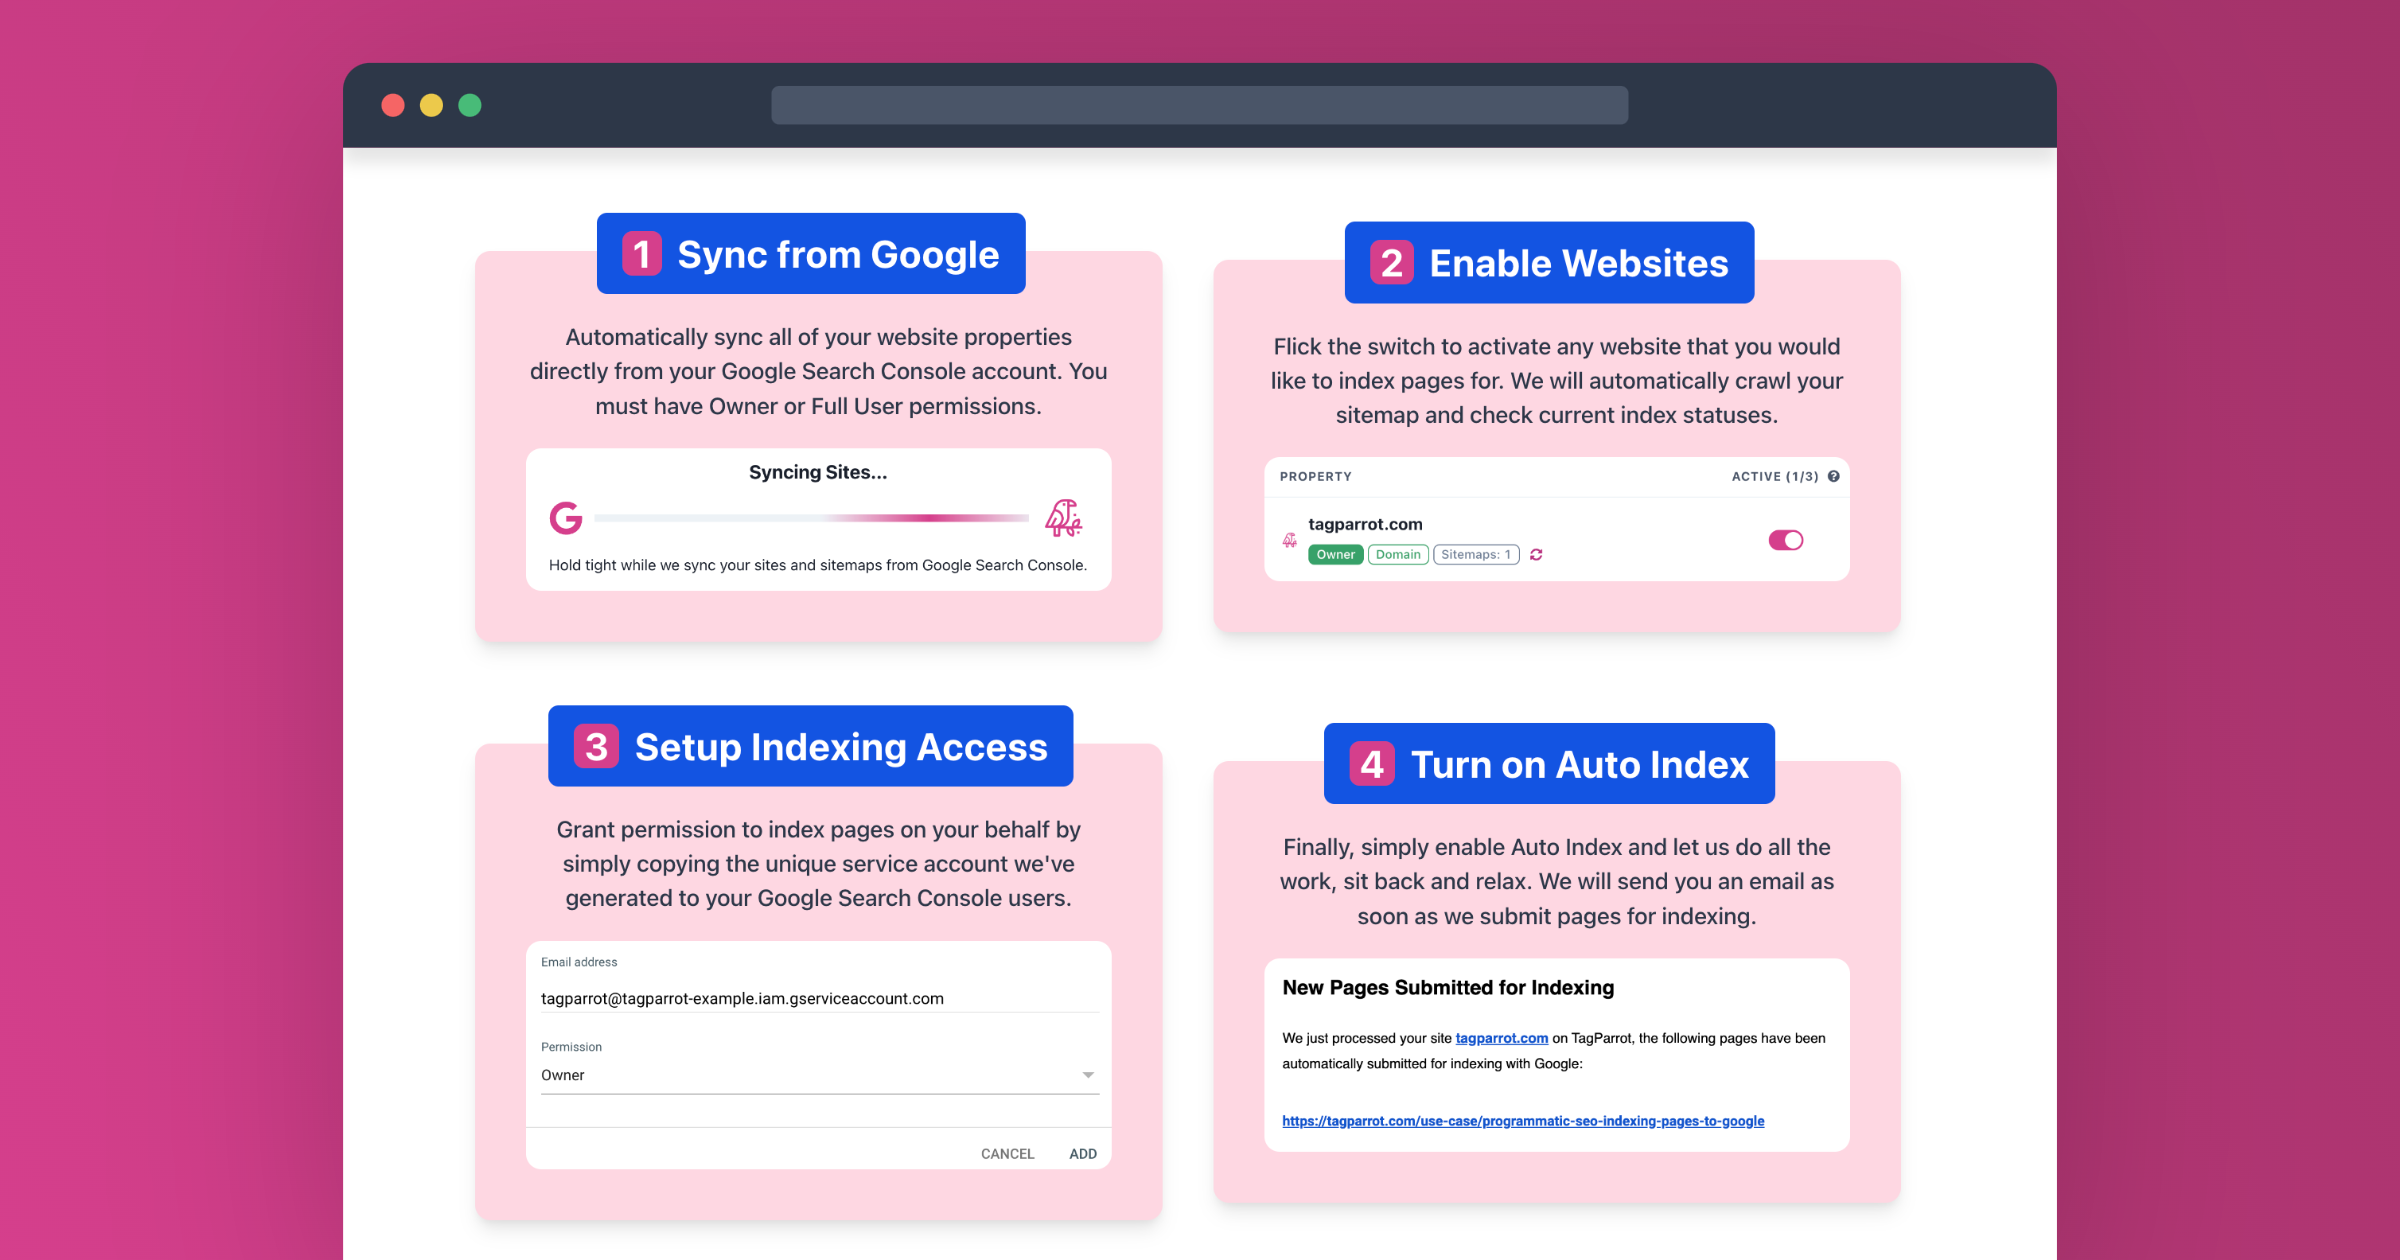Click the Permission dropdown arrow
Image resolution: width=2400 pixels, height=1260 pixels.
[x=1088, y=1075]
